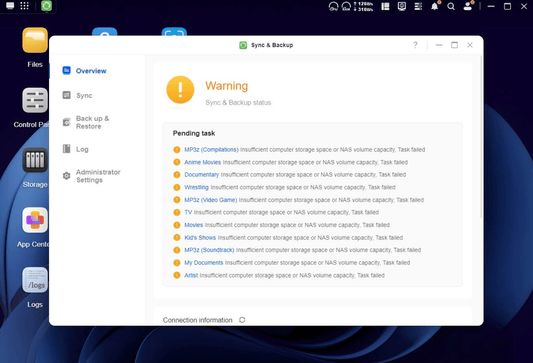Open the Movies task link

point(193,225)
